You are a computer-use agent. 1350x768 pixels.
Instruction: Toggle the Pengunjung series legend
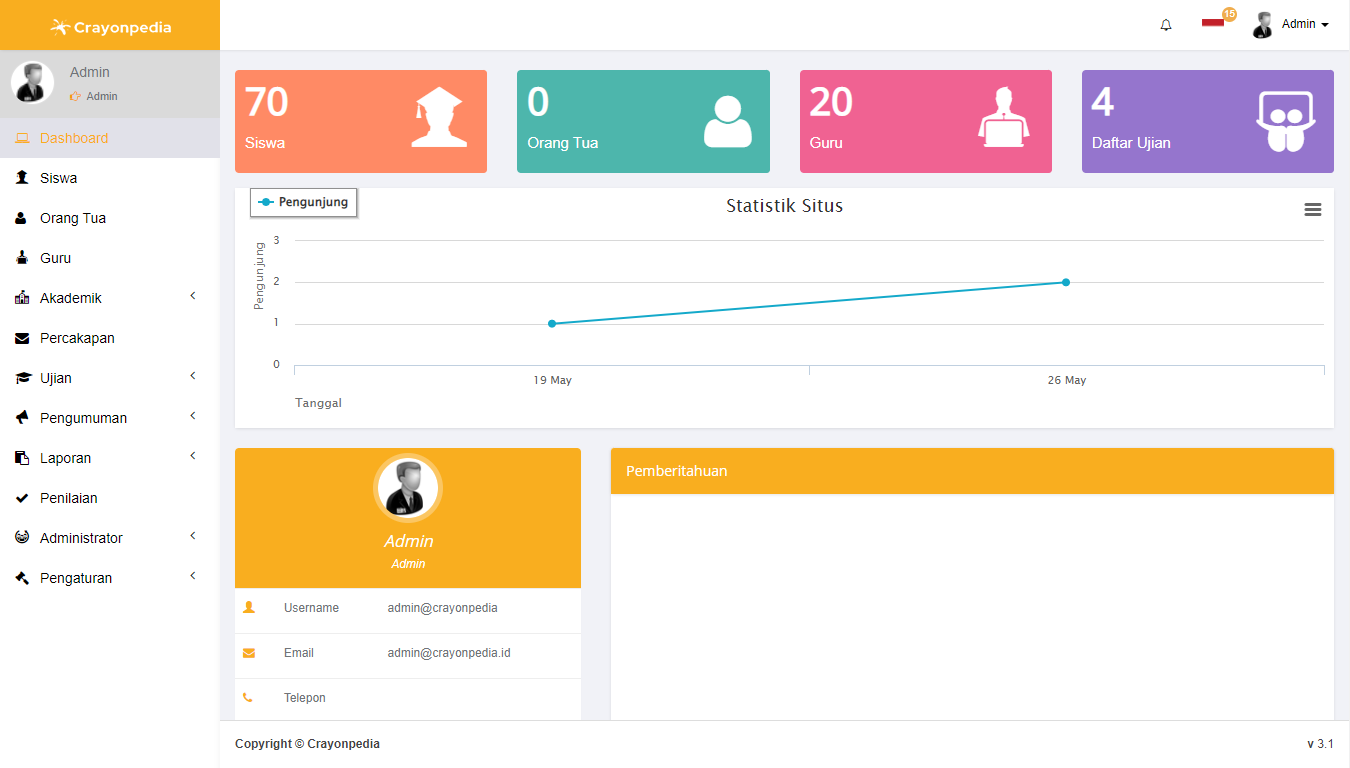click(x=304, y=202)
